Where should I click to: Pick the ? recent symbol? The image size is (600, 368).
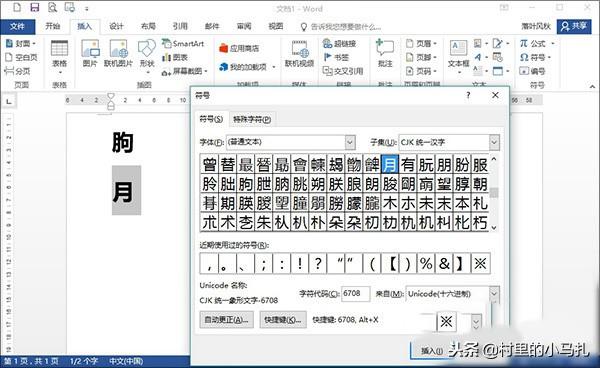click(318, 263)
